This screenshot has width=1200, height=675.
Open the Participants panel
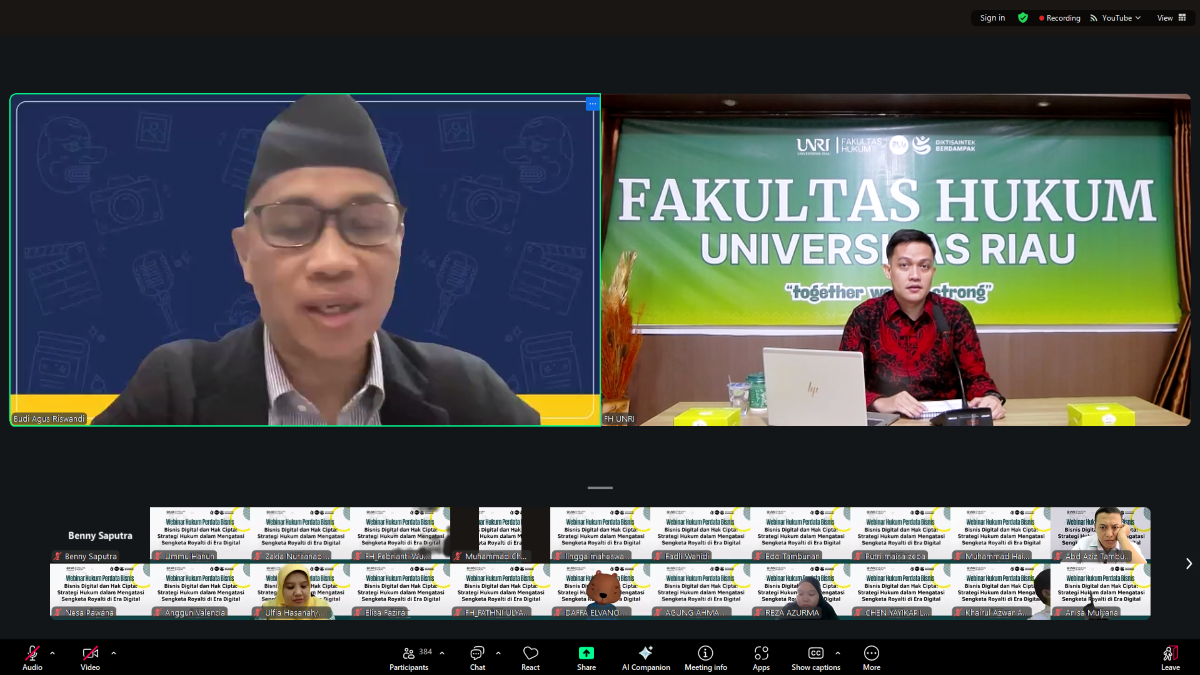(408, 657)
